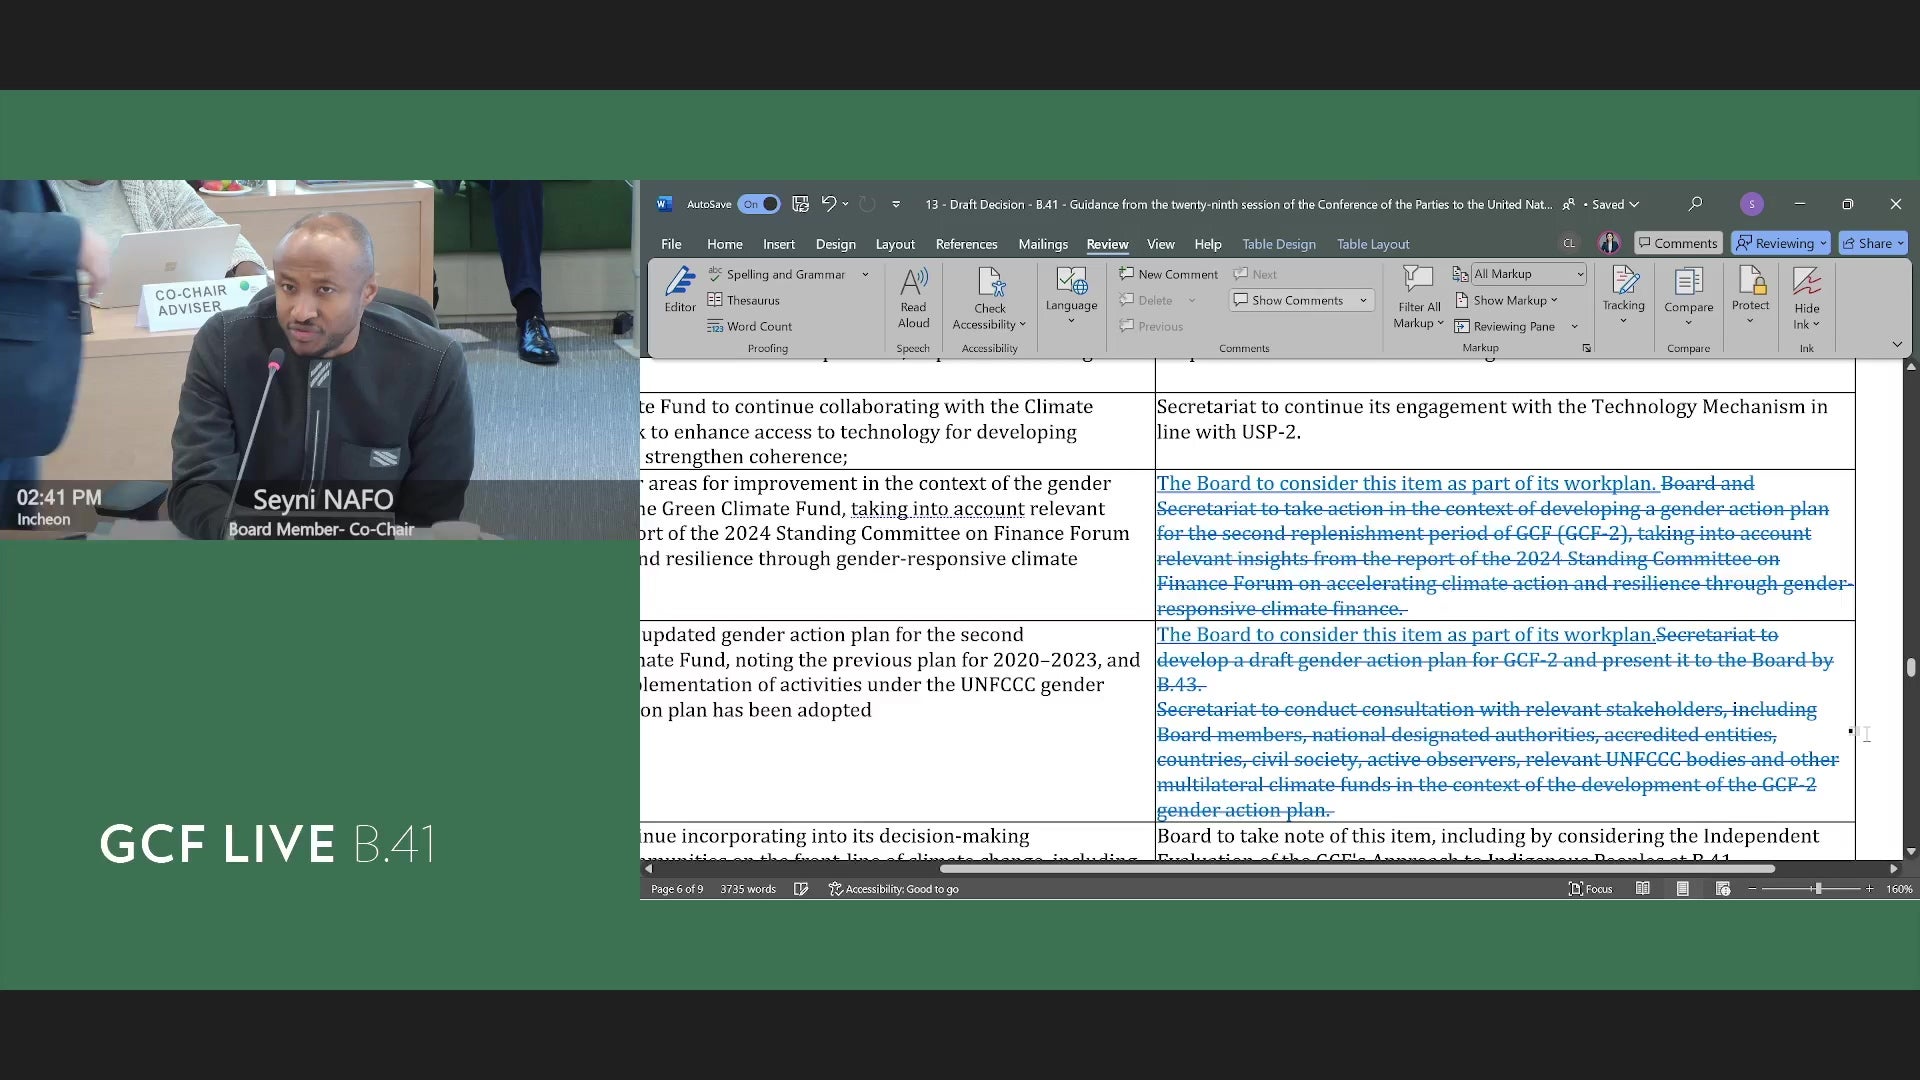The width and height of the screenshot is (1920, 1080).
Task: Click the zoom out minus button
Action: coord(1752,889)
